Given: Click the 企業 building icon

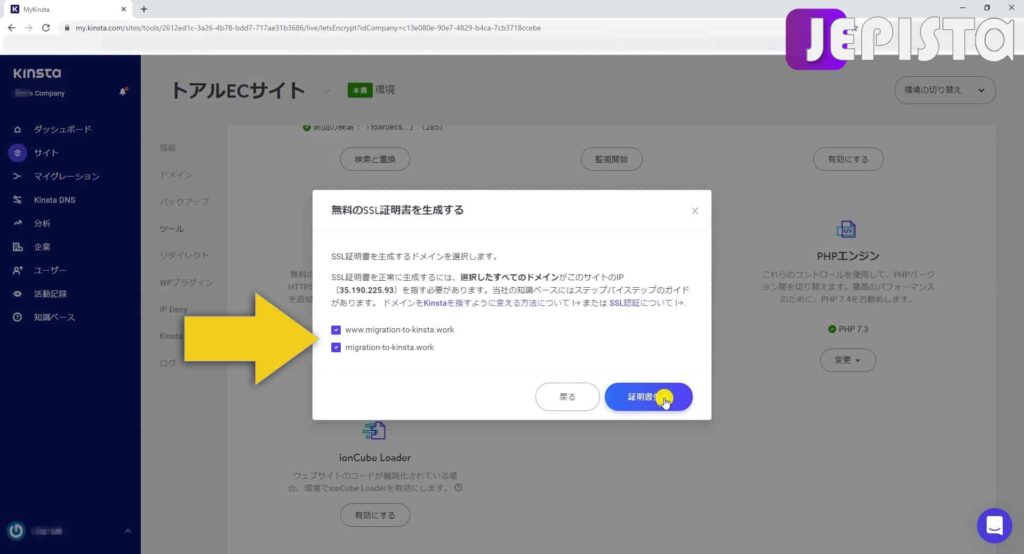Looking at the screenshot, I should [x=18, y=247].
